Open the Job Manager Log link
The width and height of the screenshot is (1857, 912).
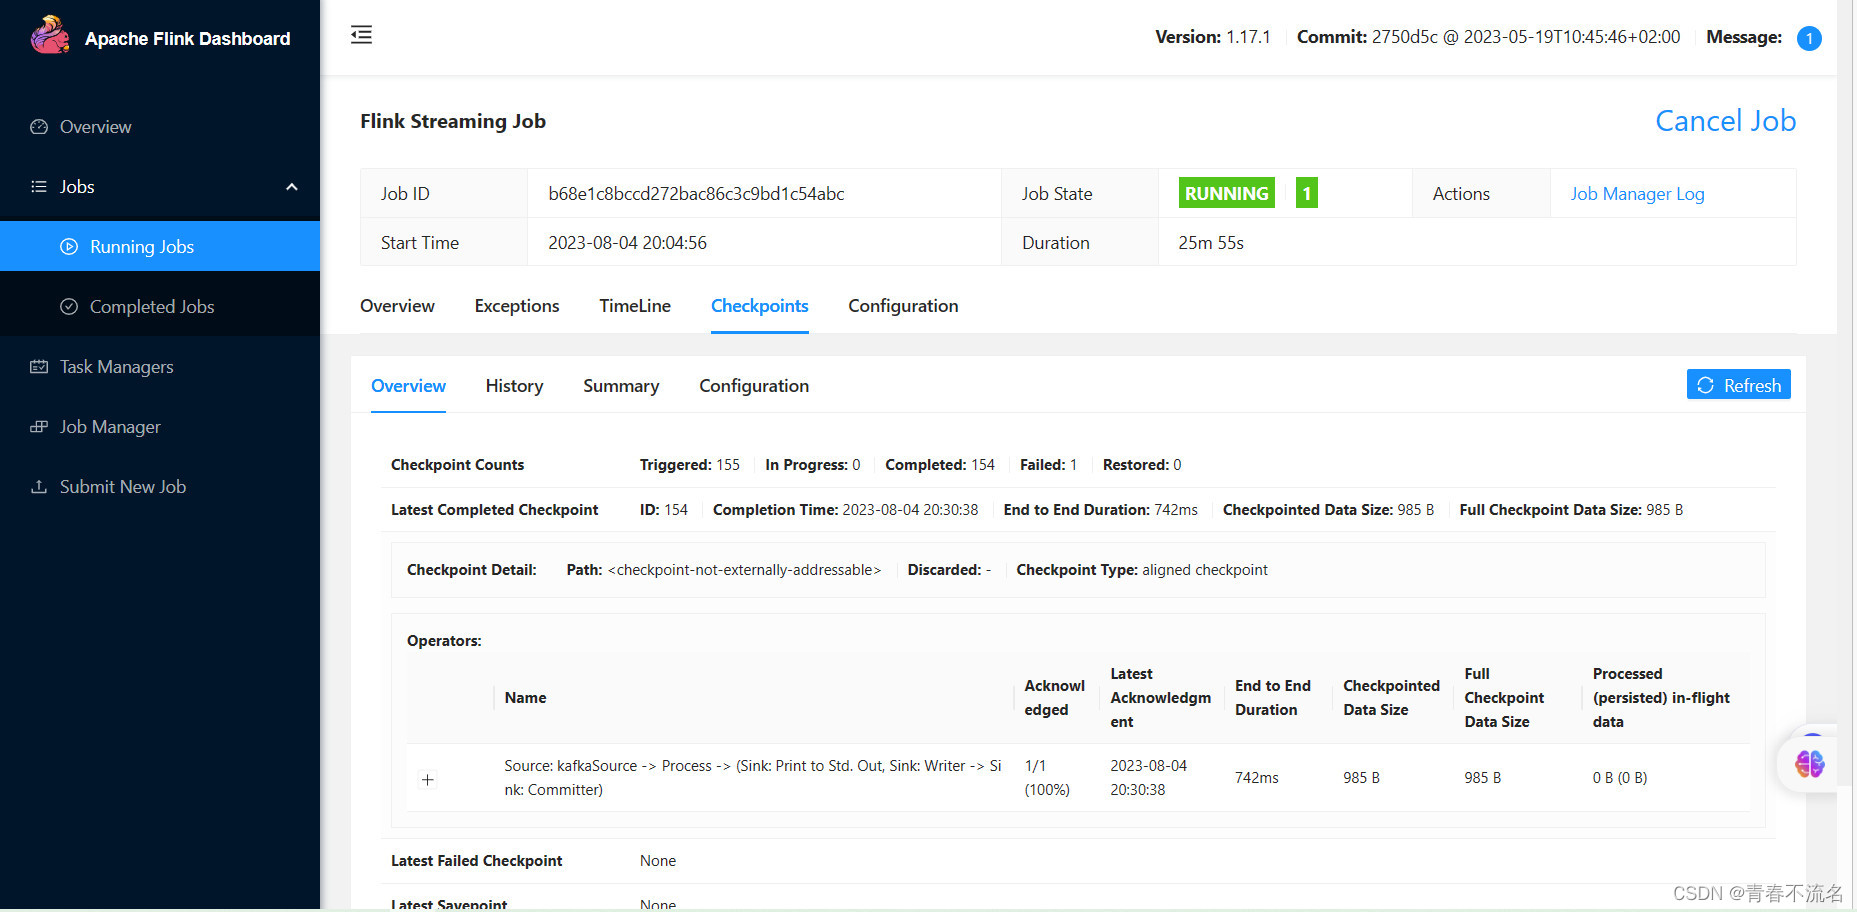(x=1637, y=194)
